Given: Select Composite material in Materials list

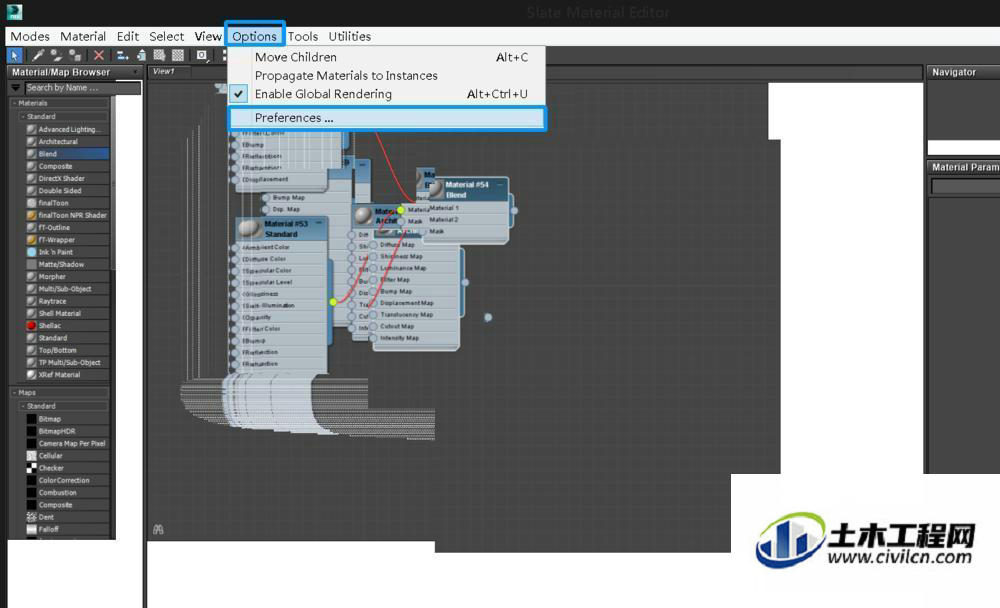Looking at the screenshot, I should tap(67, 166).
